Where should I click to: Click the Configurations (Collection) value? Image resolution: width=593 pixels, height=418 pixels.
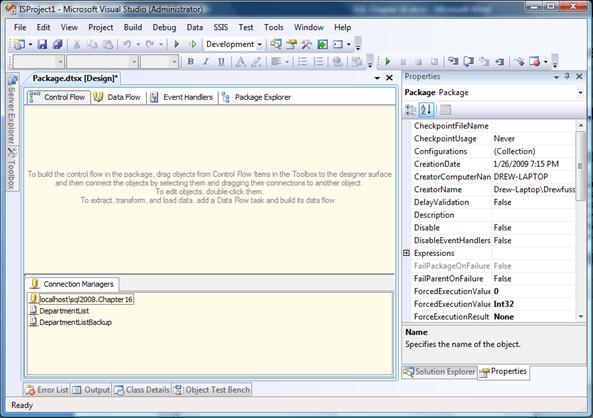tap(514, 151)
